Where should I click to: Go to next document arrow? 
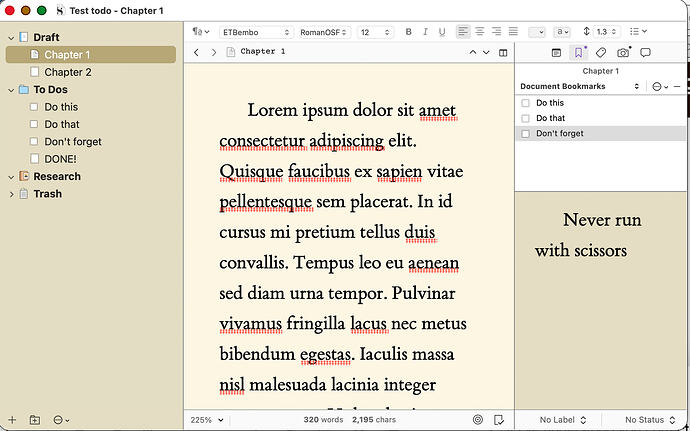(486, 52)
